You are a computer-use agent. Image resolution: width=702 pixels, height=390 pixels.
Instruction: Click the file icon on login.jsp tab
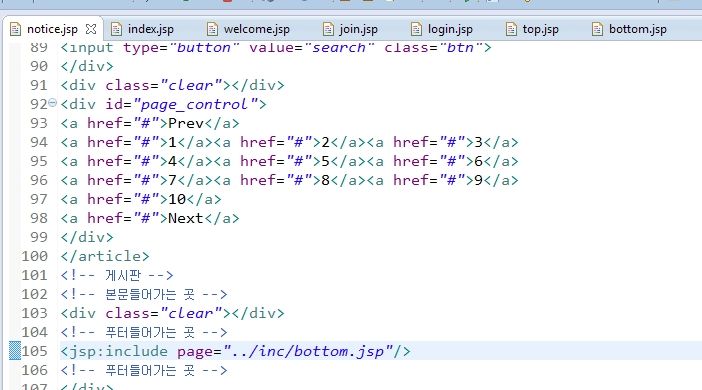click(416, 30)
